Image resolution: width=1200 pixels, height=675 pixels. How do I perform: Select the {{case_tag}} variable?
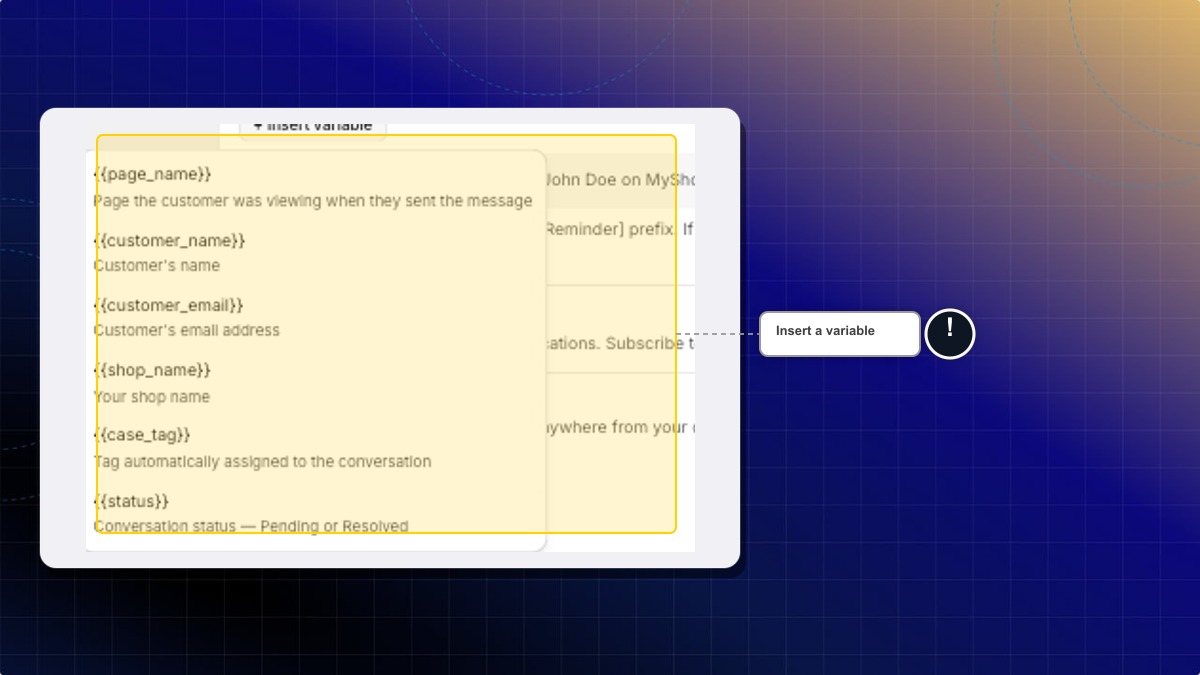pos(142,435)
